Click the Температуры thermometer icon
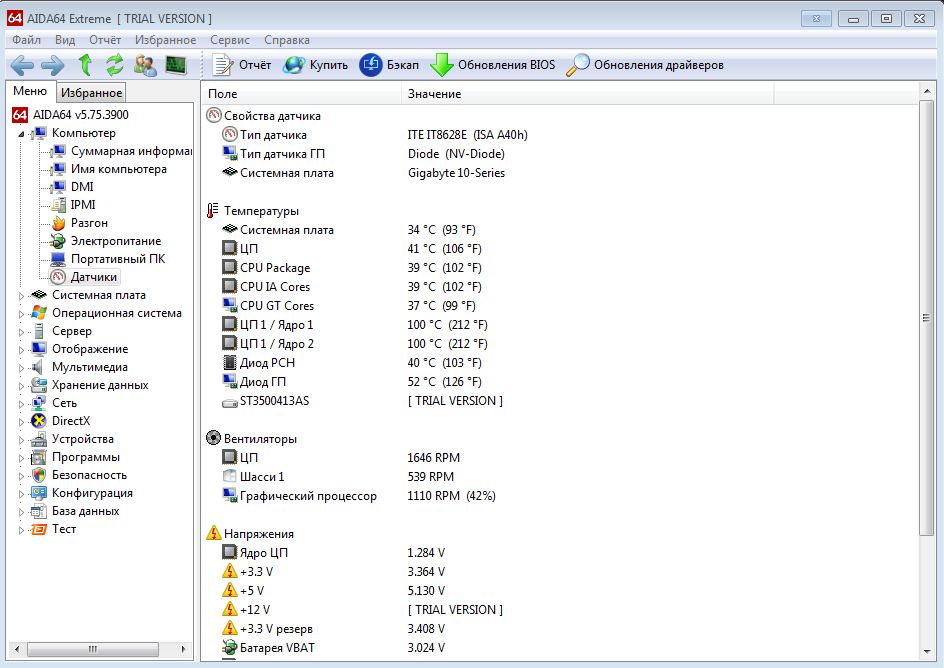The image size is (944, 668). [x=213, y=211]
